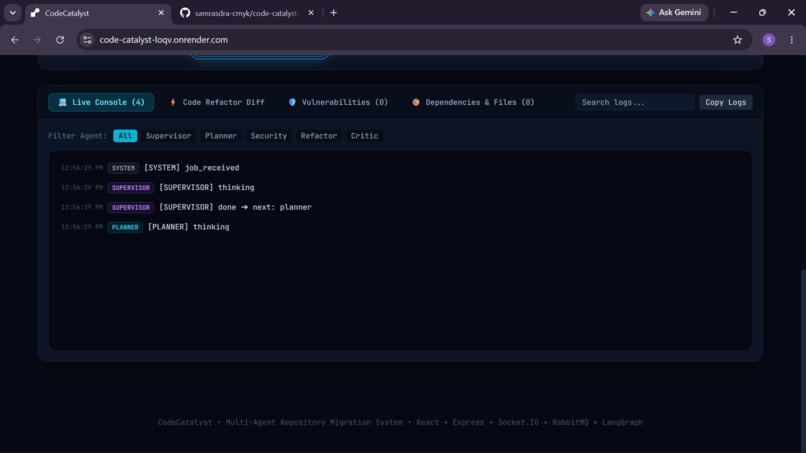Viewport: 806px width, 453px height.
Task: Click SUPERVISOR badge on thinking row
Action: [x=131, y=188]
